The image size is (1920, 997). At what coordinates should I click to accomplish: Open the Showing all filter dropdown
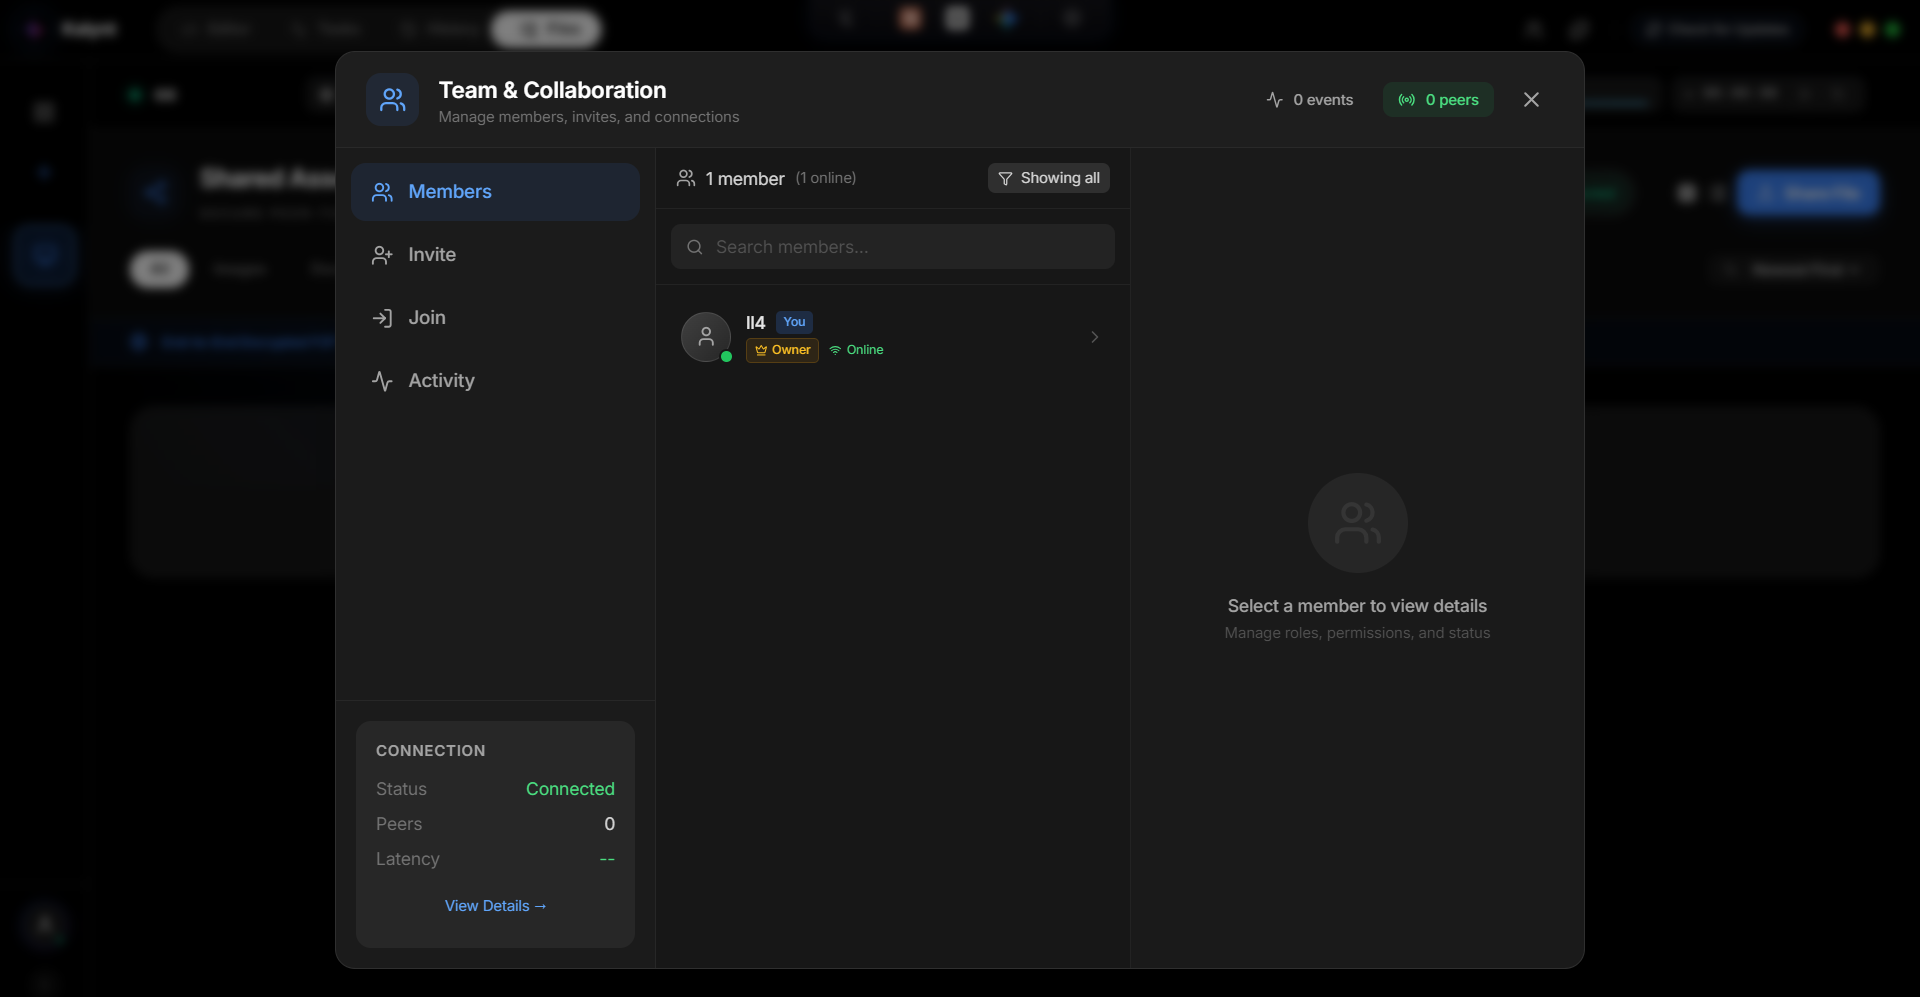tap(1048, 178)
